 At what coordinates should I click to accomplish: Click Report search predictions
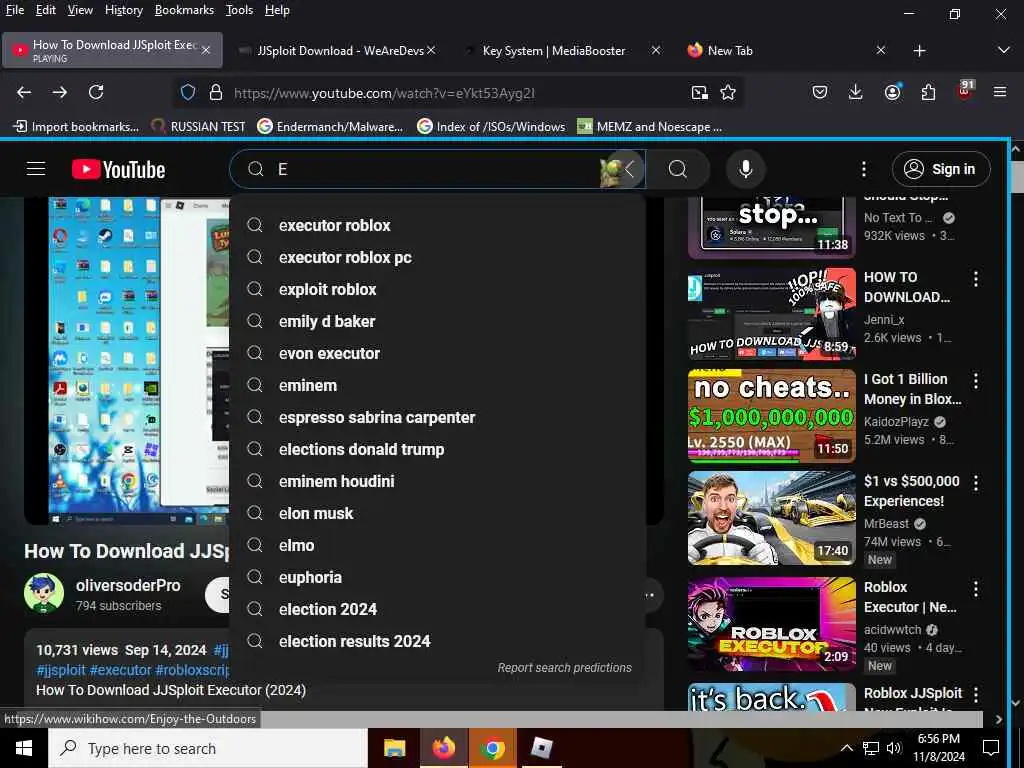[x=564, y=667]
